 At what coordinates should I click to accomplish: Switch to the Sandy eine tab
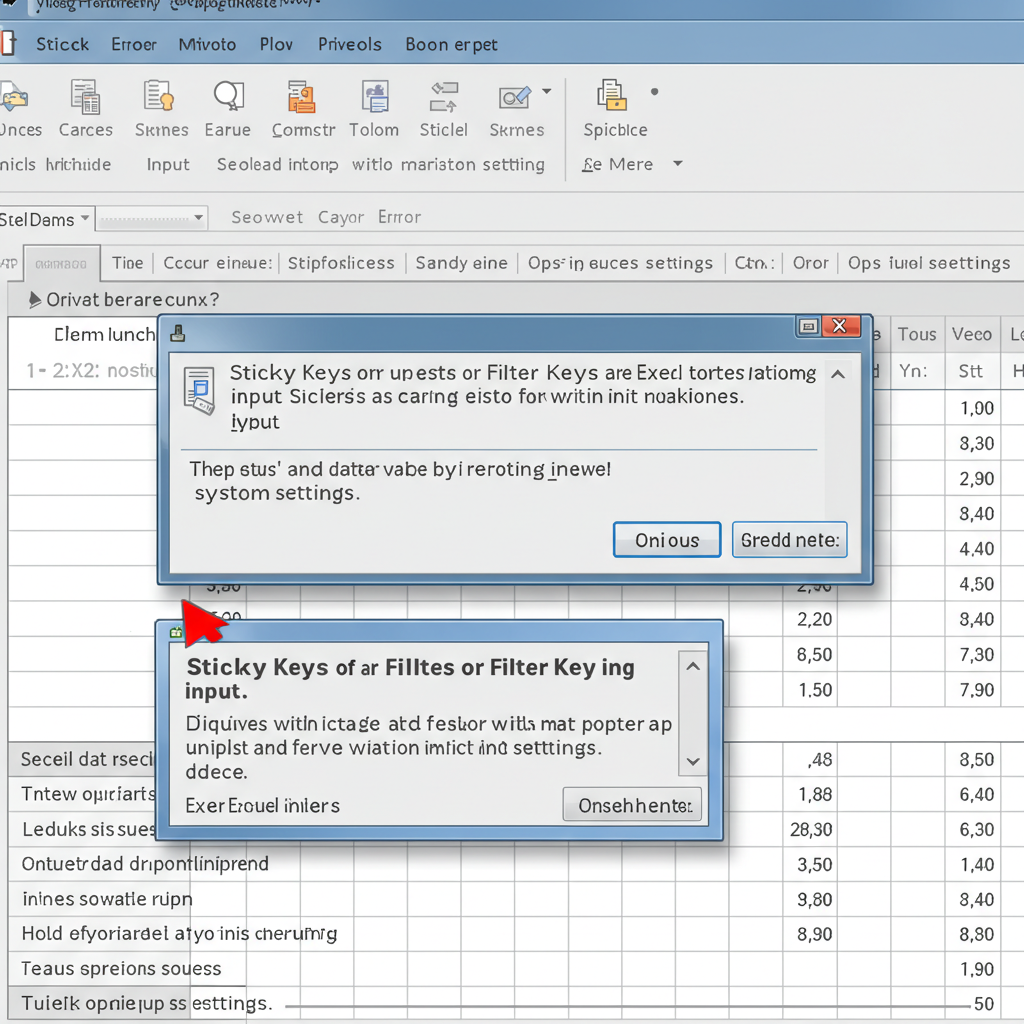(x=461, y=263)
